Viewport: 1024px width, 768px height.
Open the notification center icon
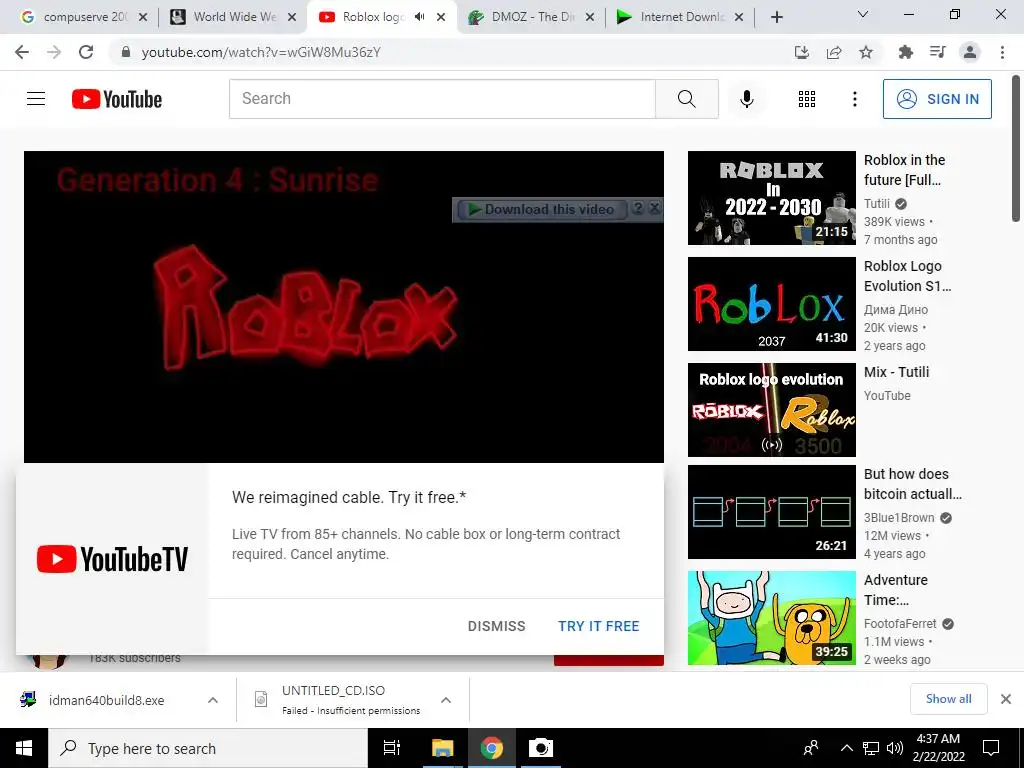(x=991, y=748)
